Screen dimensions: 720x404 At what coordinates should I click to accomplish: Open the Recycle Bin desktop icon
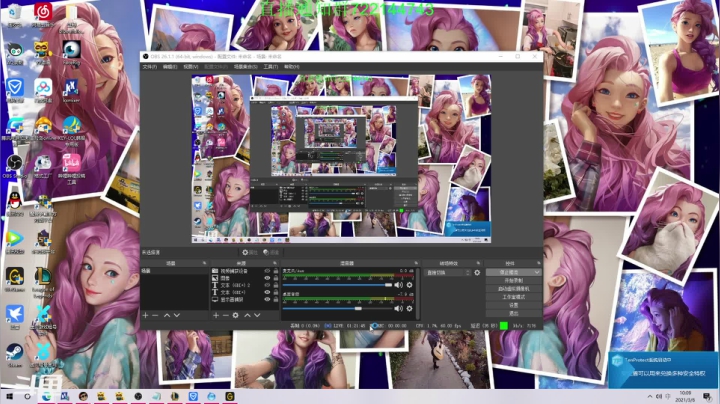[14, 15]
